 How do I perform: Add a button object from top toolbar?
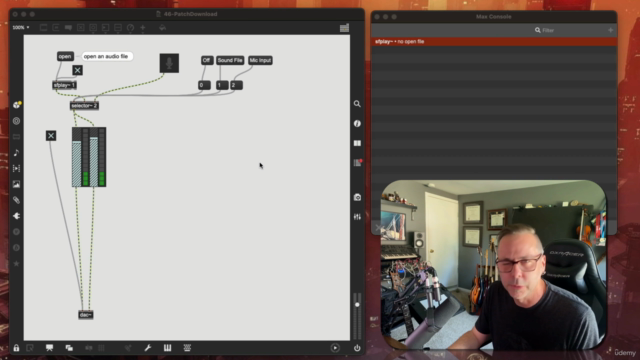(93, 28)
